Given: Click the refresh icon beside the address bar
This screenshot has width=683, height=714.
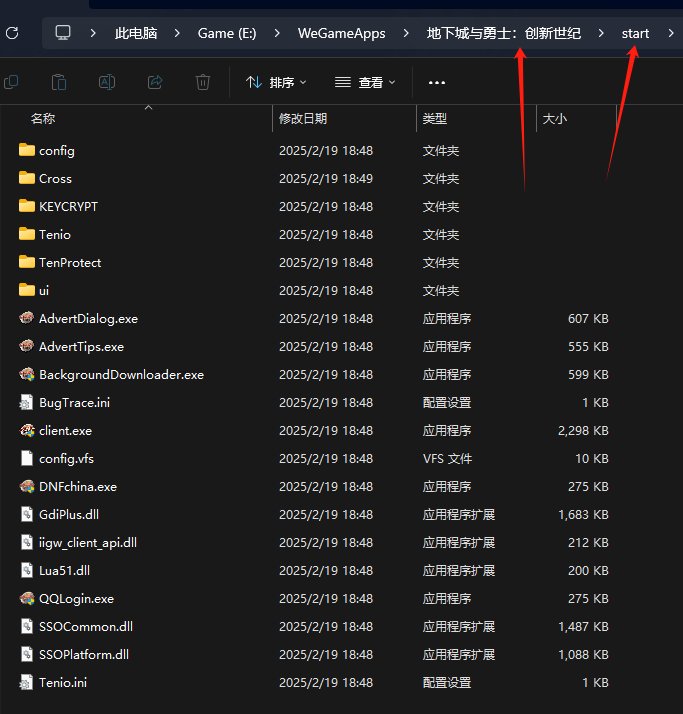Looking at the screenshot, I should (12, 33).
